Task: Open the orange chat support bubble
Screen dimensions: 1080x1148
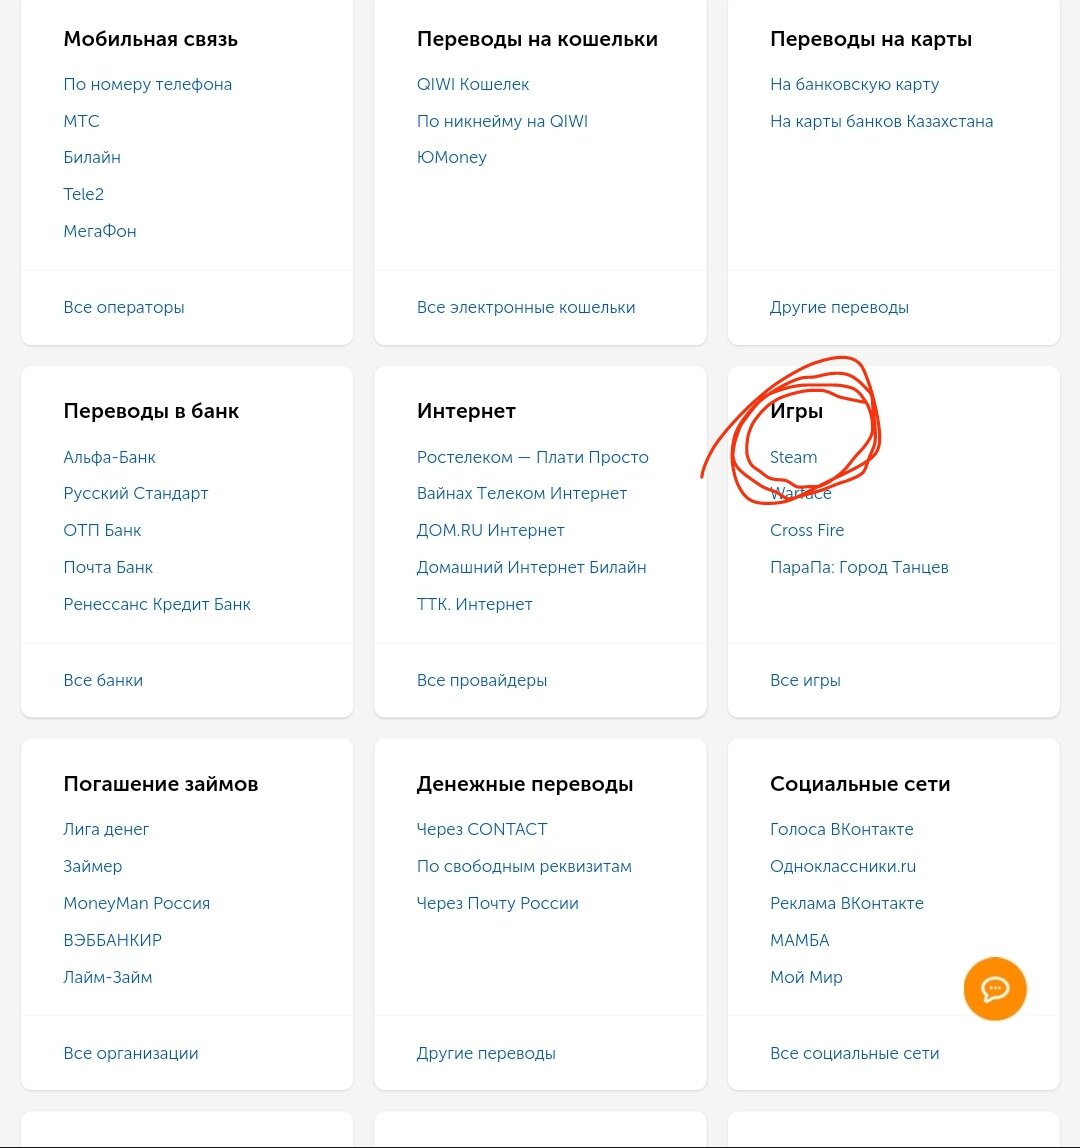Action: click(994, 988)
